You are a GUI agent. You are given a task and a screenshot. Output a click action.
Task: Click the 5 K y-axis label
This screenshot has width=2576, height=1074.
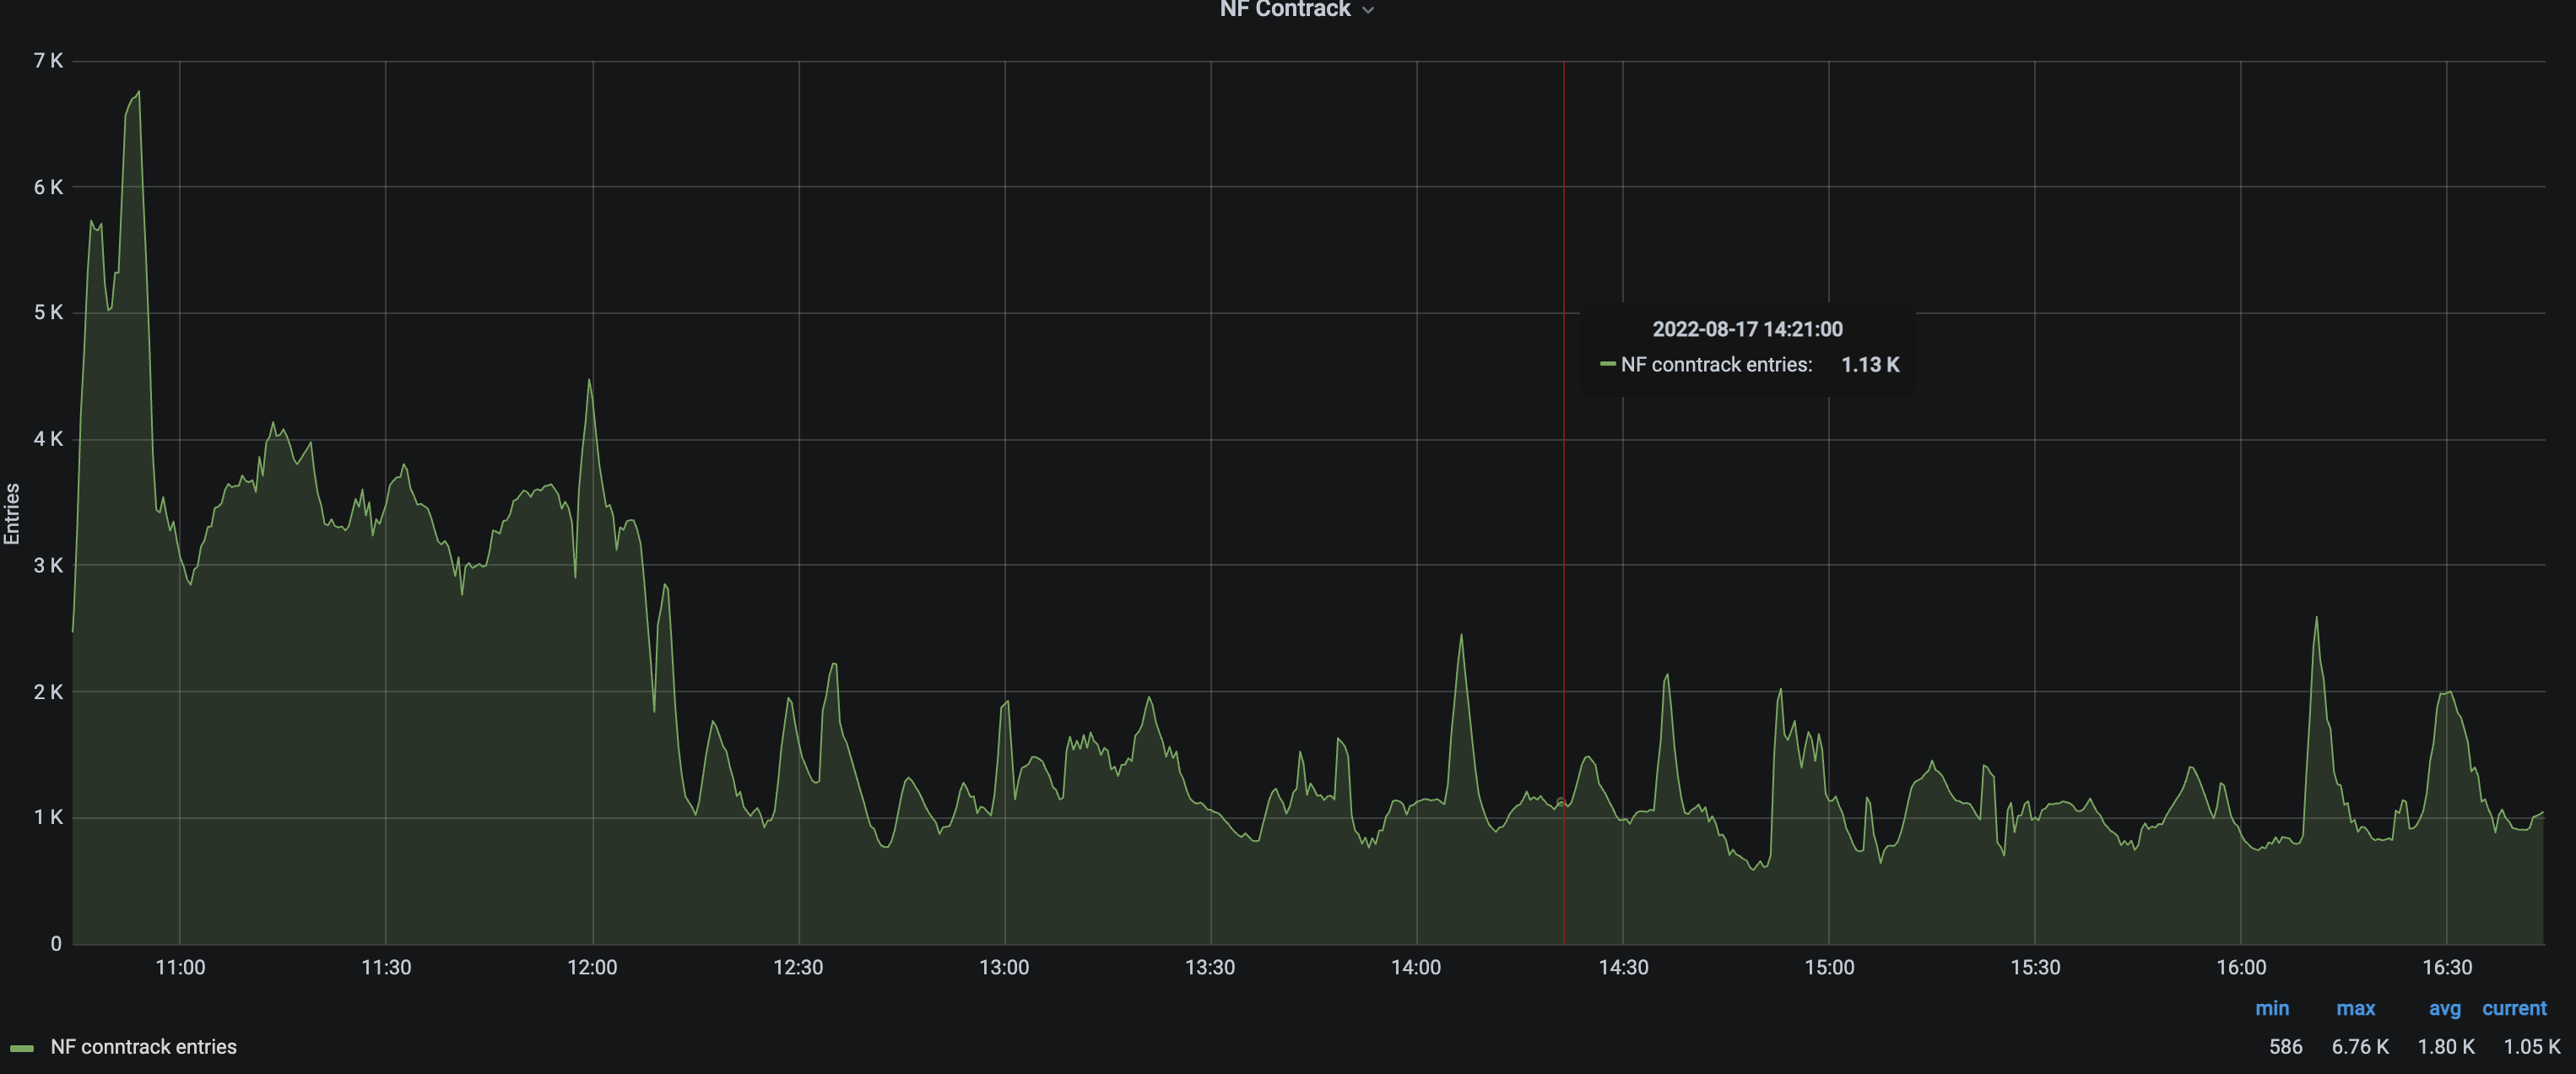tap(48, 312)
